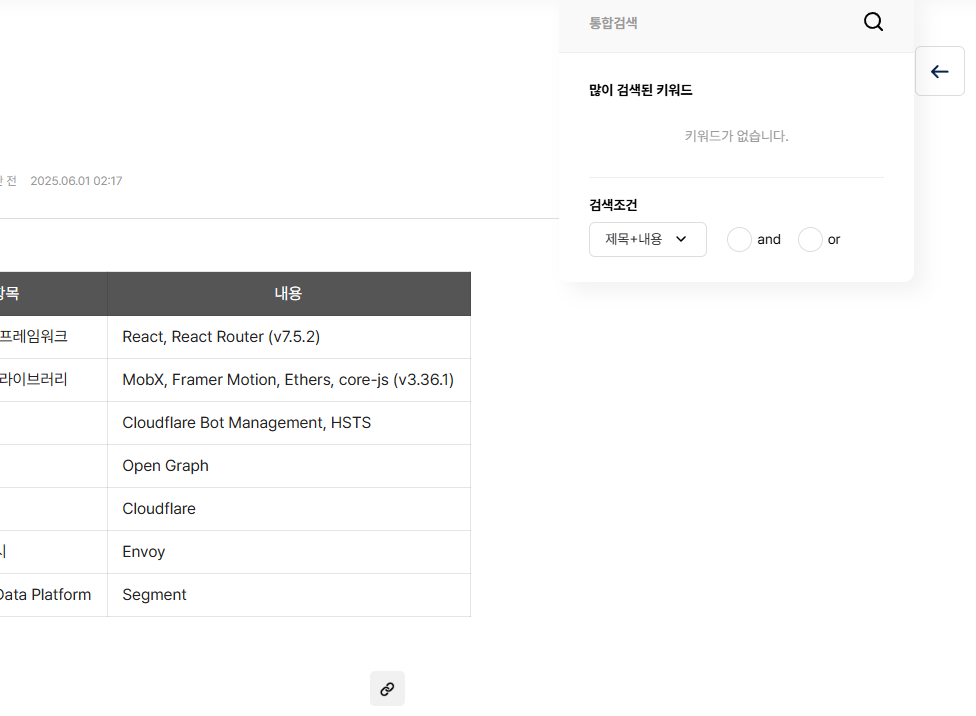
Task: Click the 'Envoy' table cell
Action: (x=289, y=552)
